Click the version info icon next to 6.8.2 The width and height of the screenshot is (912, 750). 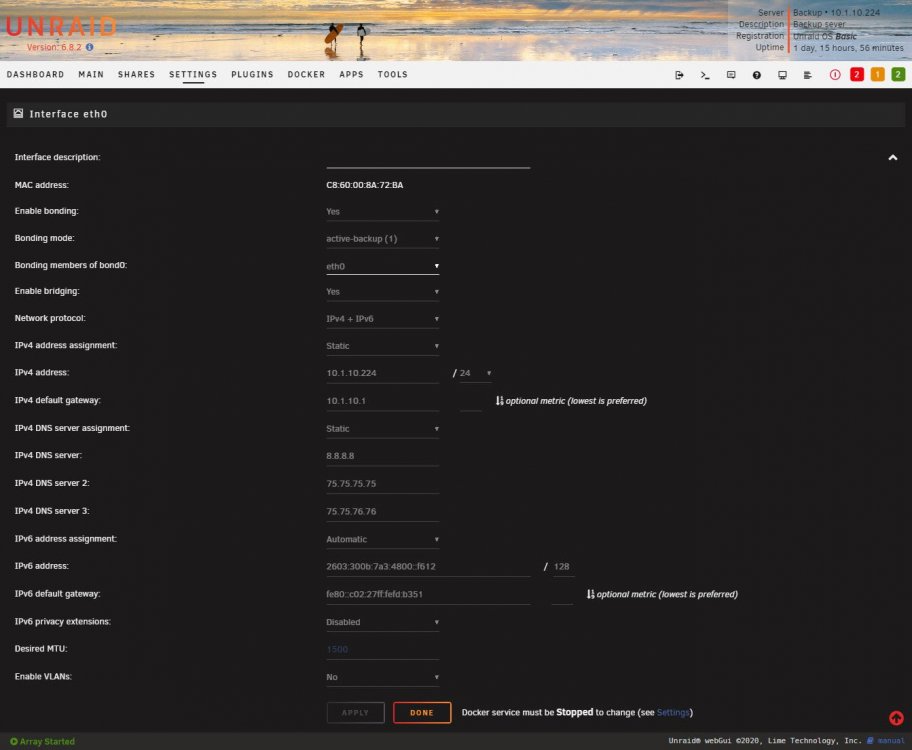pos(90,47)
